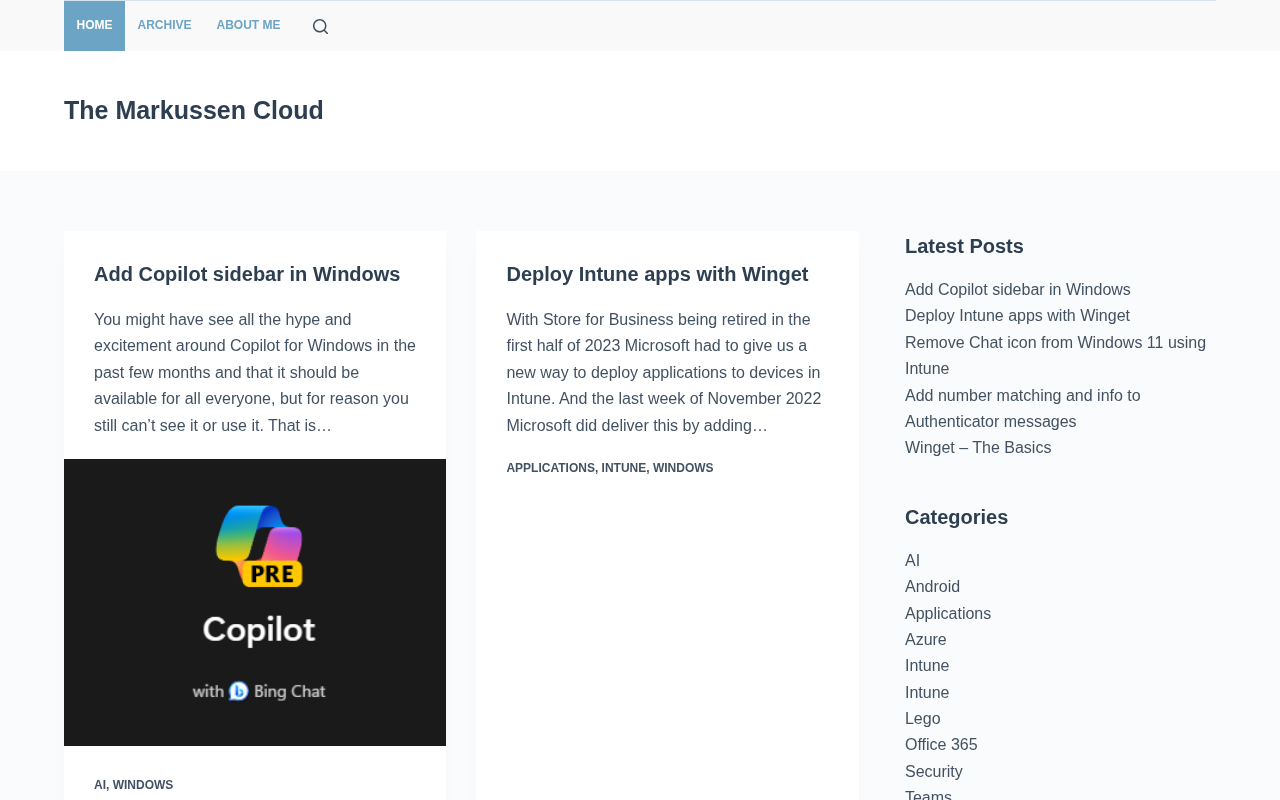
Task: Browse the Office 365 category
Action: click(941, 745)
